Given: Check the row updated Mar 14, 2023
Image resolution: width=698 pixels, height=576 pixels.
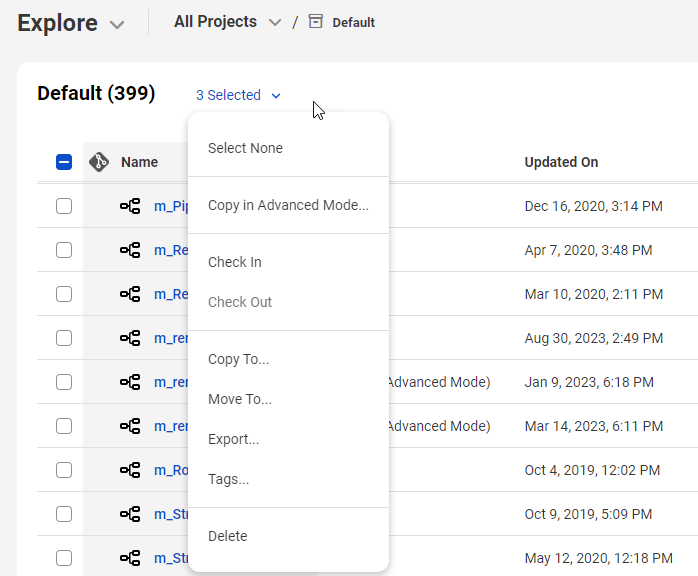Looking at the screenshot, I should tap(64, 426).
